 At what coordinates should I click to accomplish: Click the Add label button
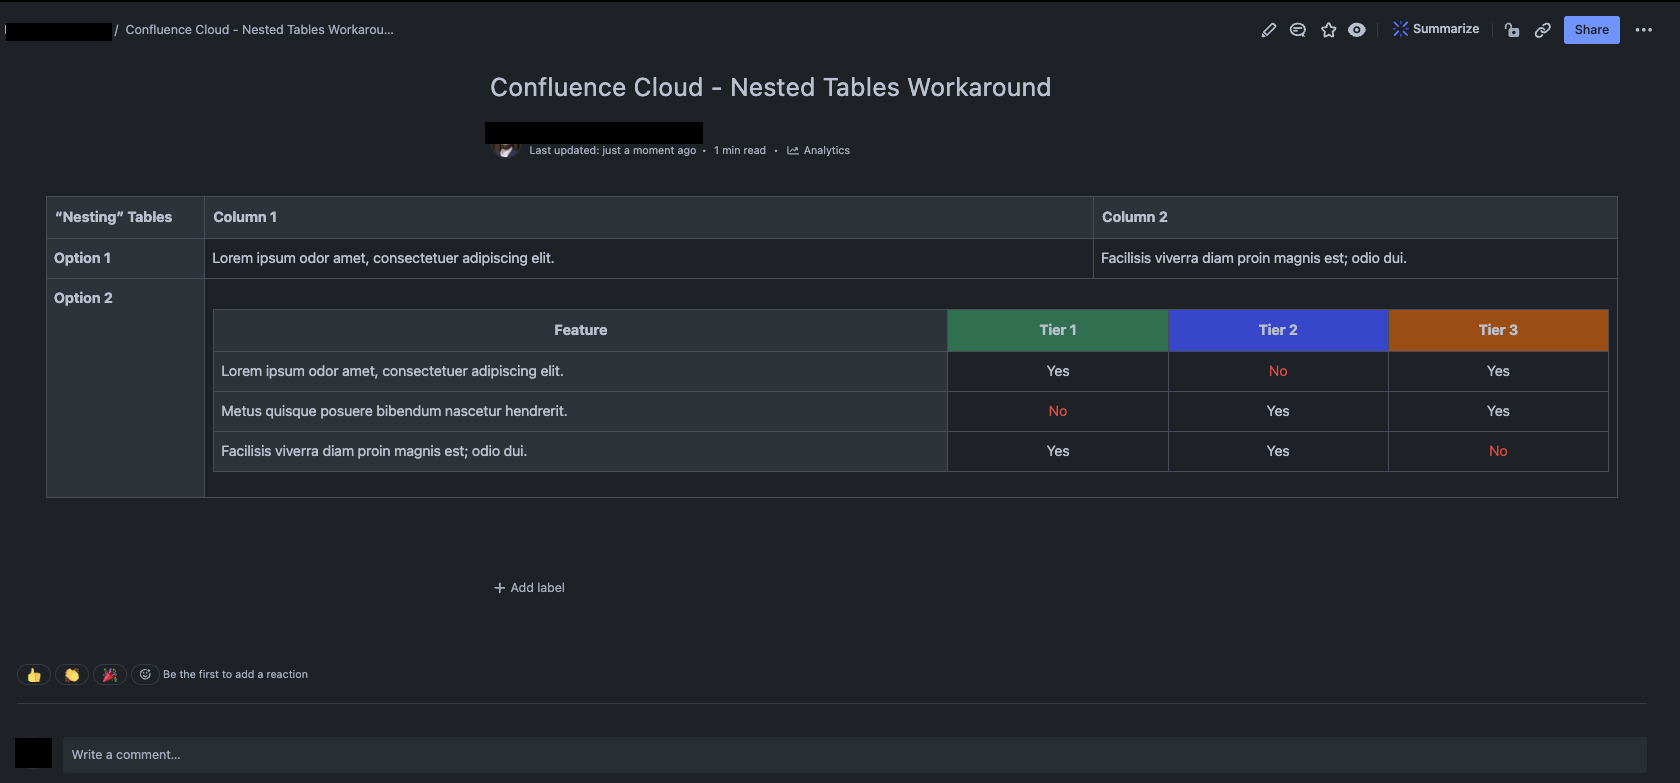click(529, 588)
